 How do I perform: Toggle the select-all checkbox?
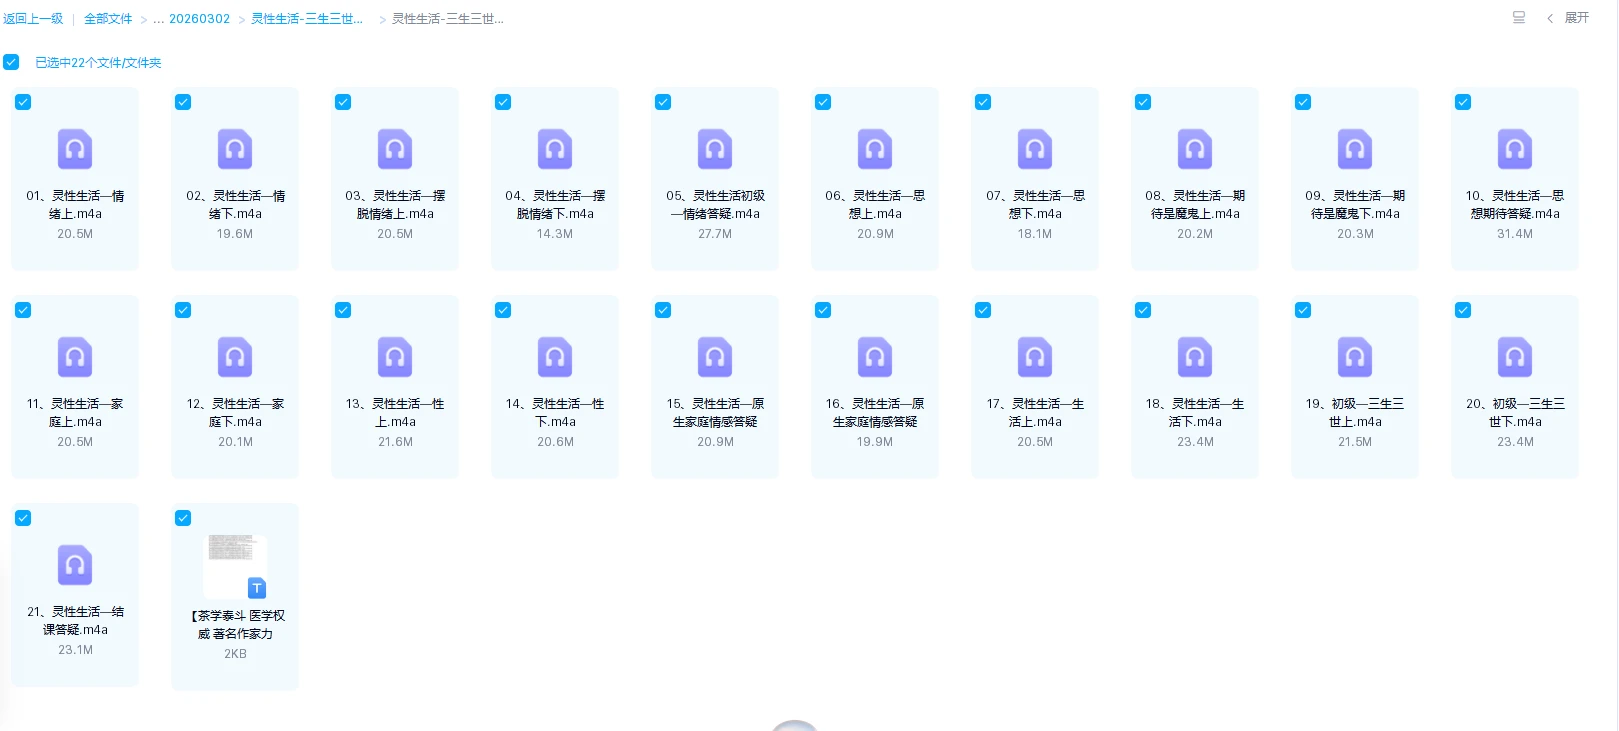[11, 62]
